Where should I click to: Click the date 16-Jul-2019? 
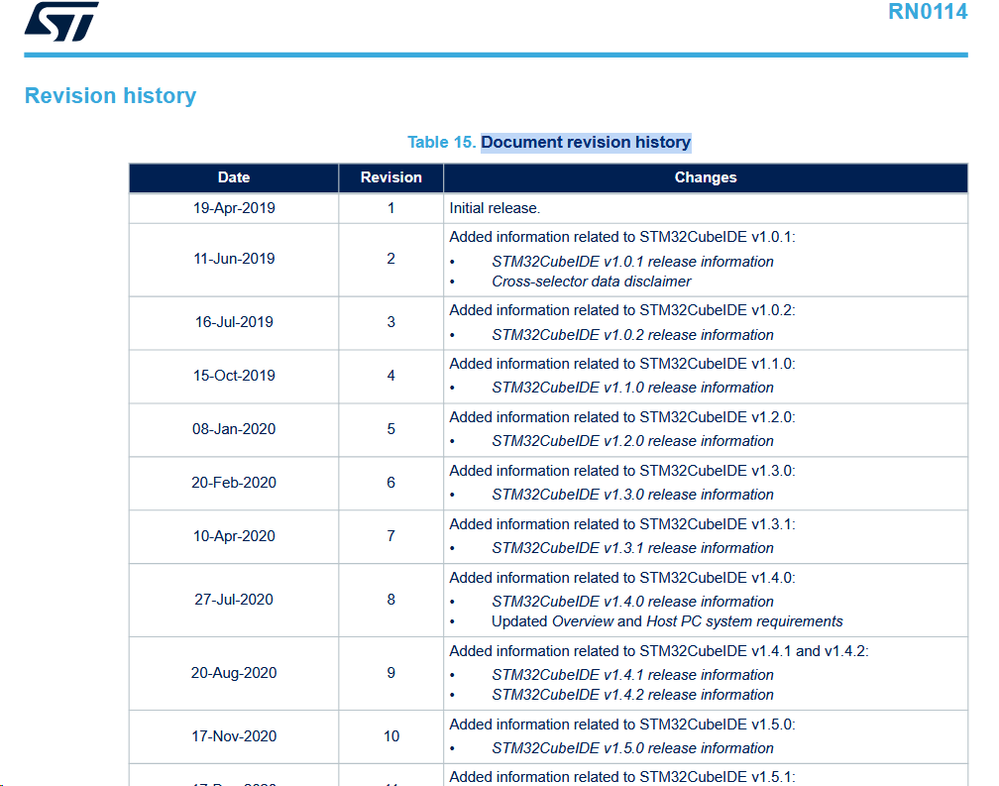(x=234, y=322)
